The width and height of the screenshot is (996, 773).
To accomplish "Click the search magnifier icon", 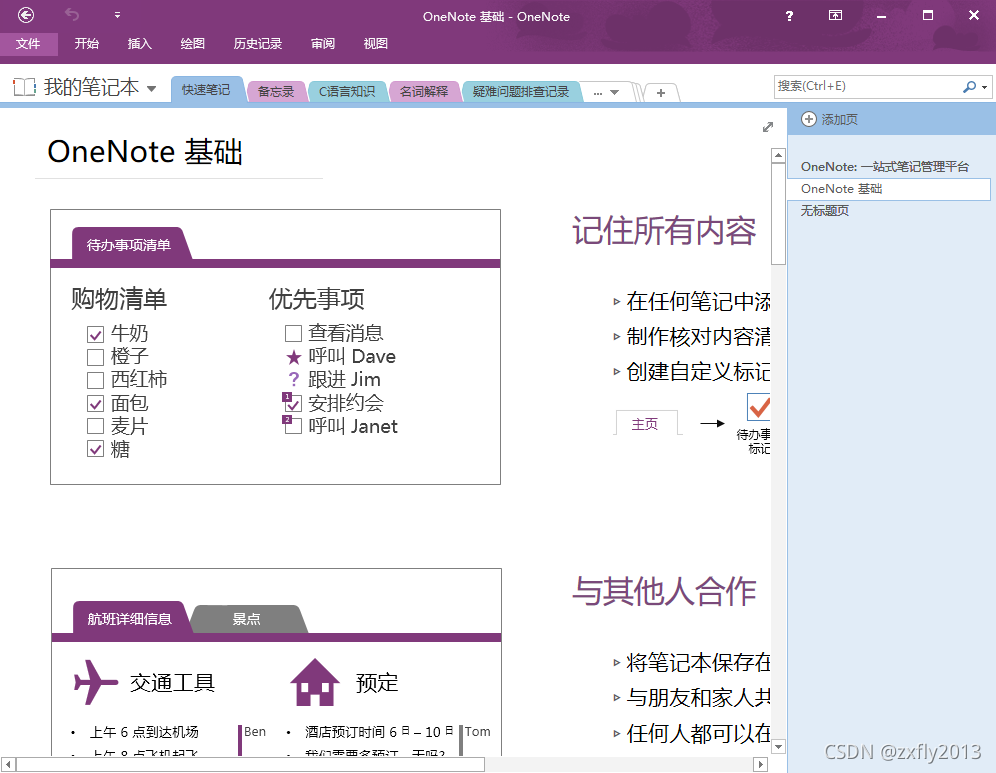I will [968, 87].
